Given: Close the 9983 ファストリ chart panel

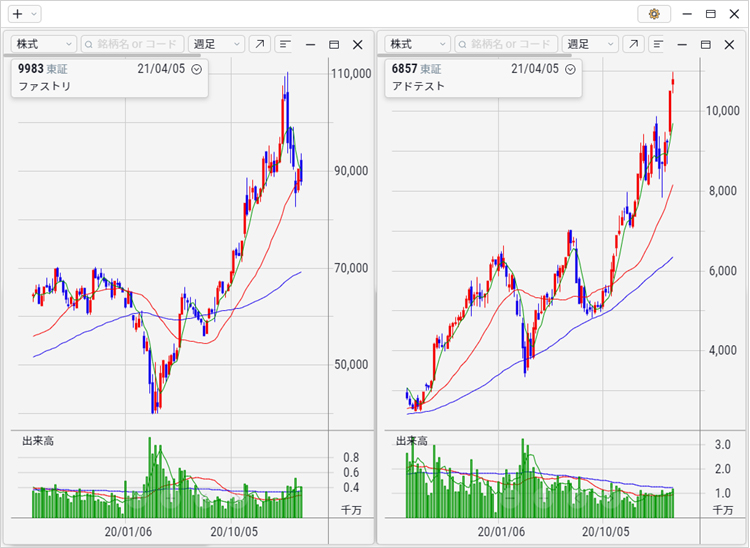Looking at the screenshot, I should (x=357, y=45).
